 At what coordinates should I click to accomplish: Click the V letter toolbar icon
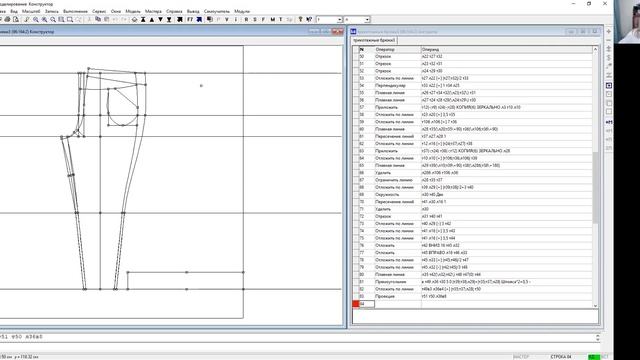coord(227,19)
